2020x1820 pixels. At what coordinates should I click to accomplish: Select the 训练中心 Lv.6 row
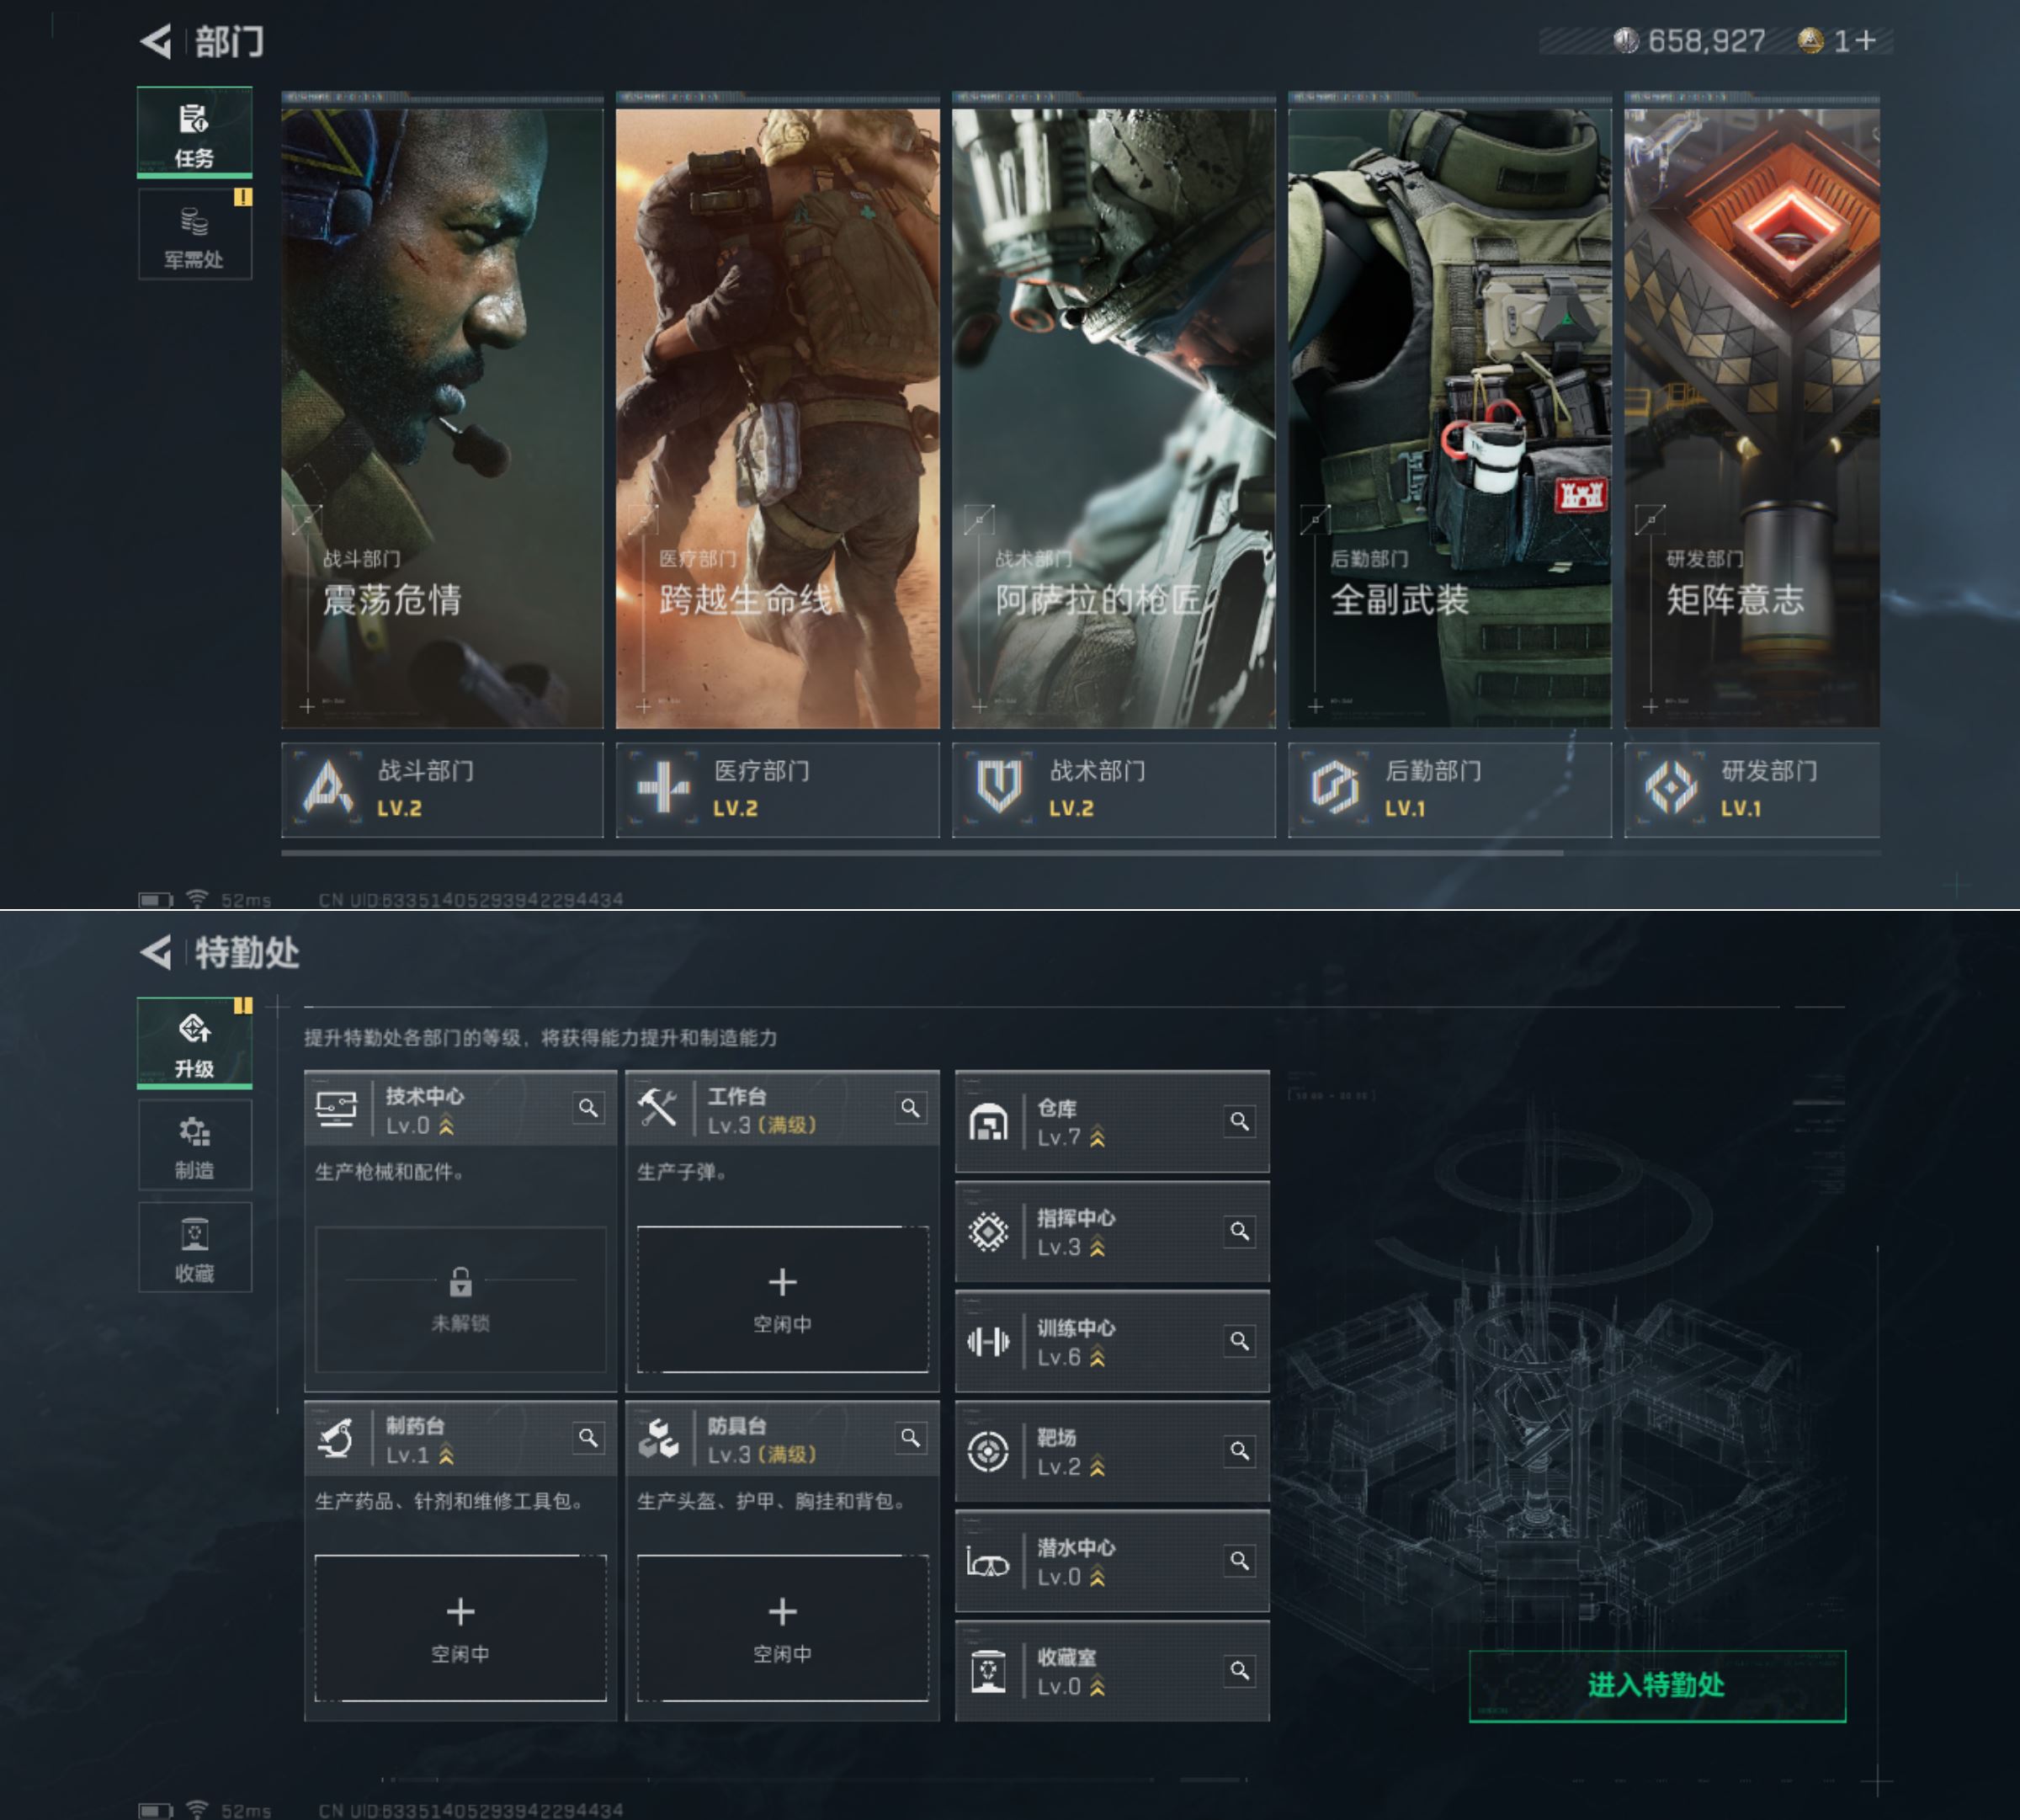click(1112, 1342)
